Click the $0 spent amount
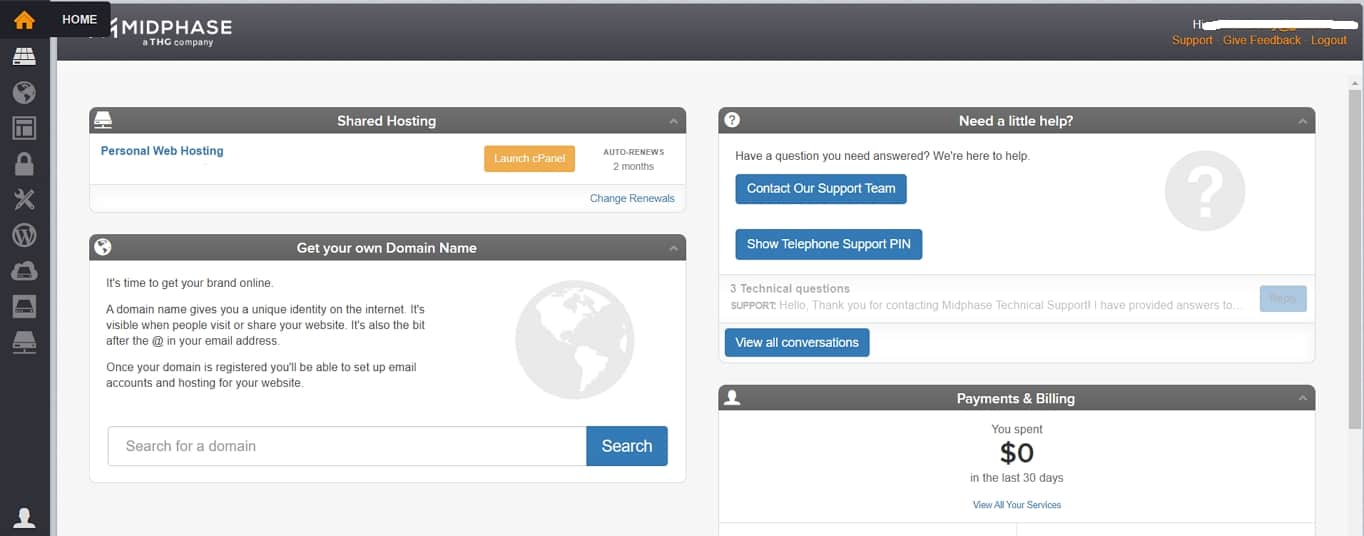The height and width of the screenshot is (536, 1364). (1017, 453)
